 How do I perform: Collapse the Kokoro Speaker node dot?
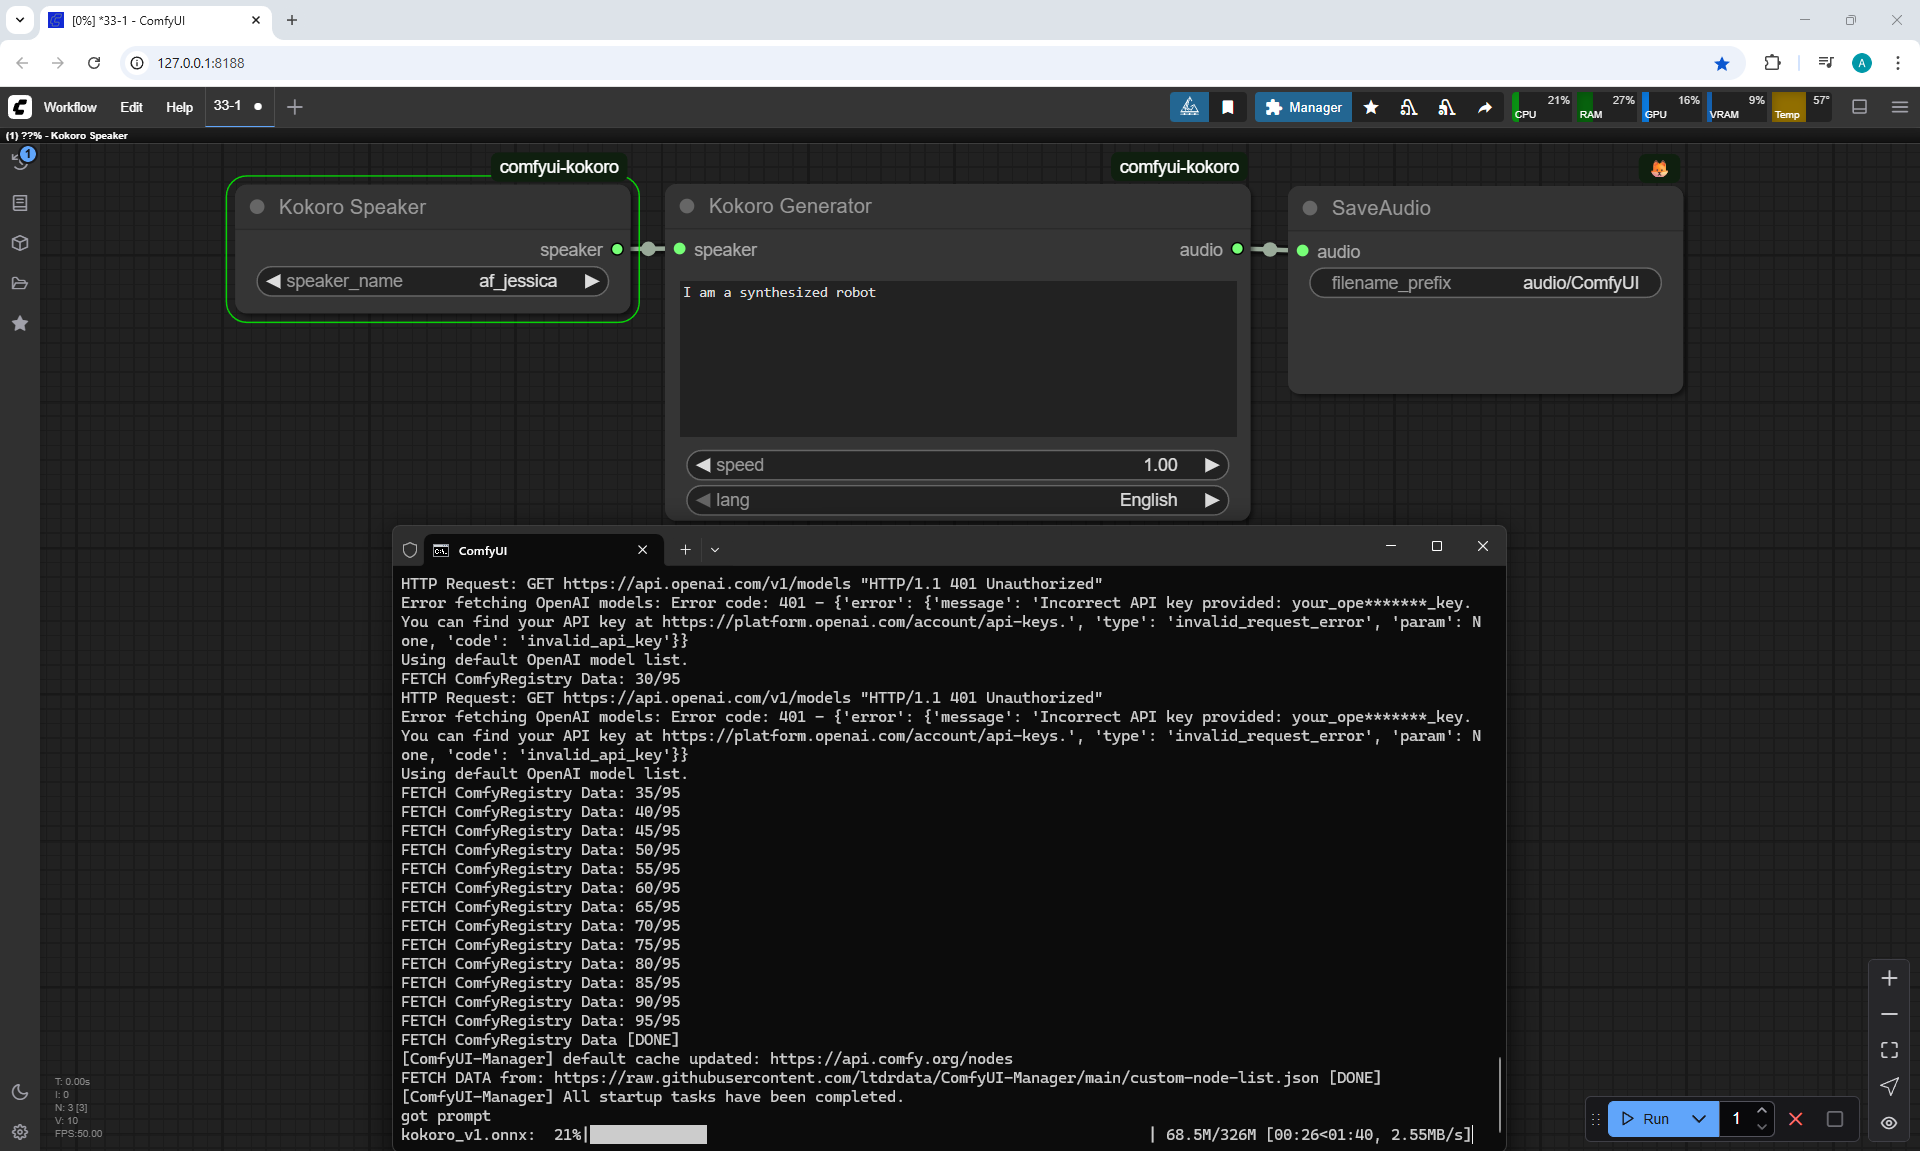click(x=257, y=207)
